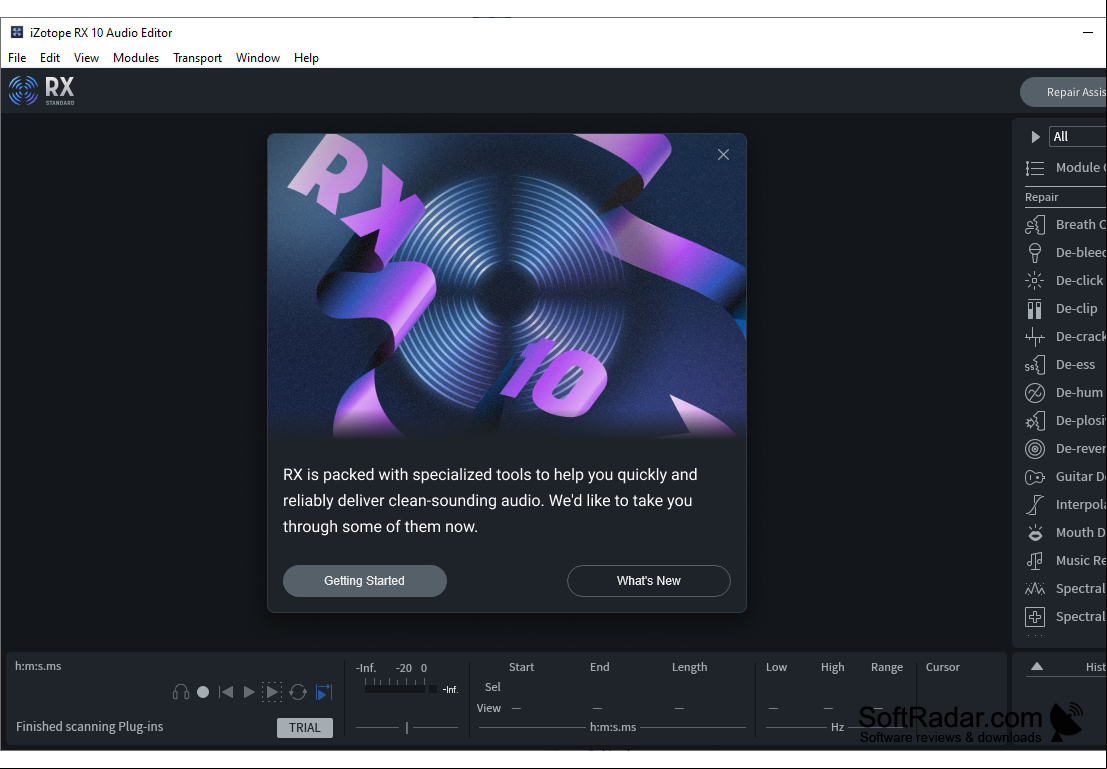Rewind to start of file
The height and width of the screenshot is (769, 1107).
[226, 692]
